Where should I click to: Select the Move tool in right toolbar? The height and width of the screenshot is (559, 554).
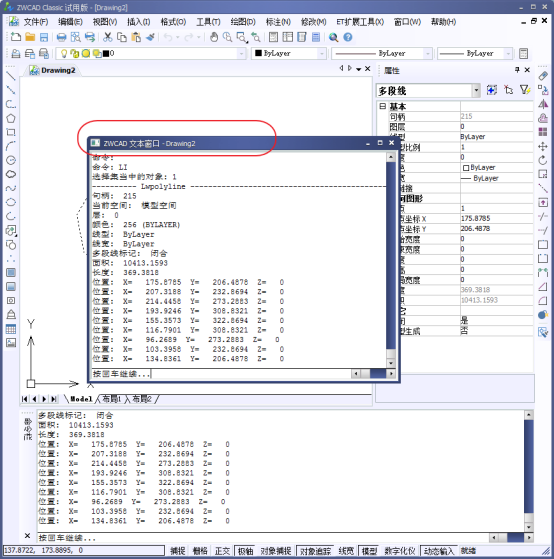coord(543,146)
